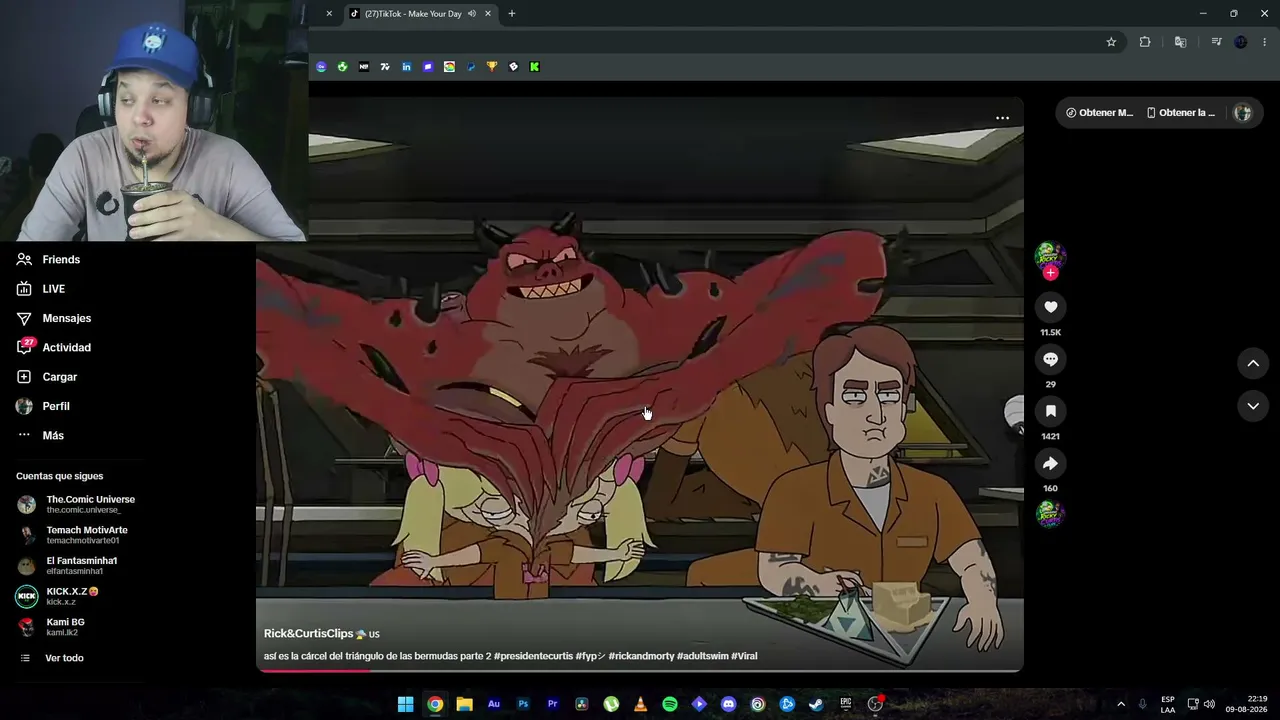Launch Premiere Pro from the taskbar

coord(552,704)
